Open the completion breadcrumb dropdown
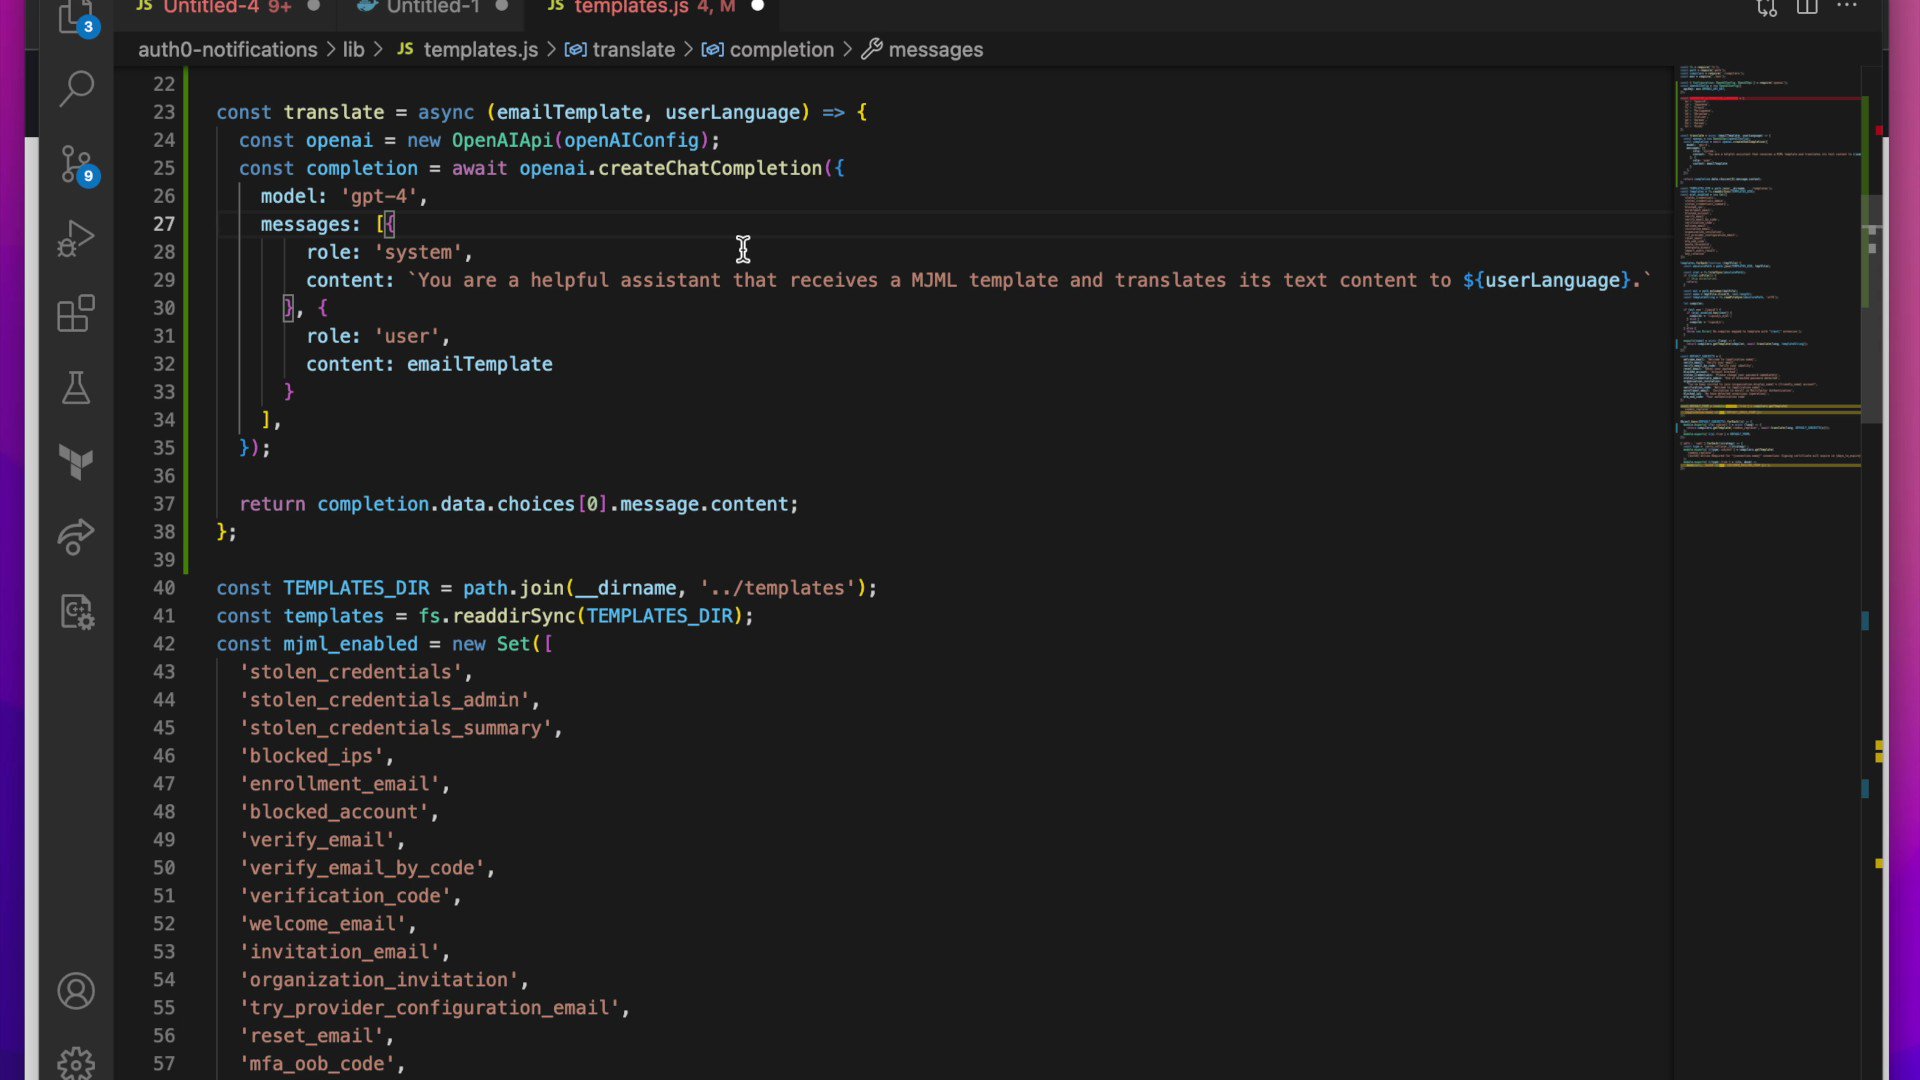1920x1080 pixels. 781,50
